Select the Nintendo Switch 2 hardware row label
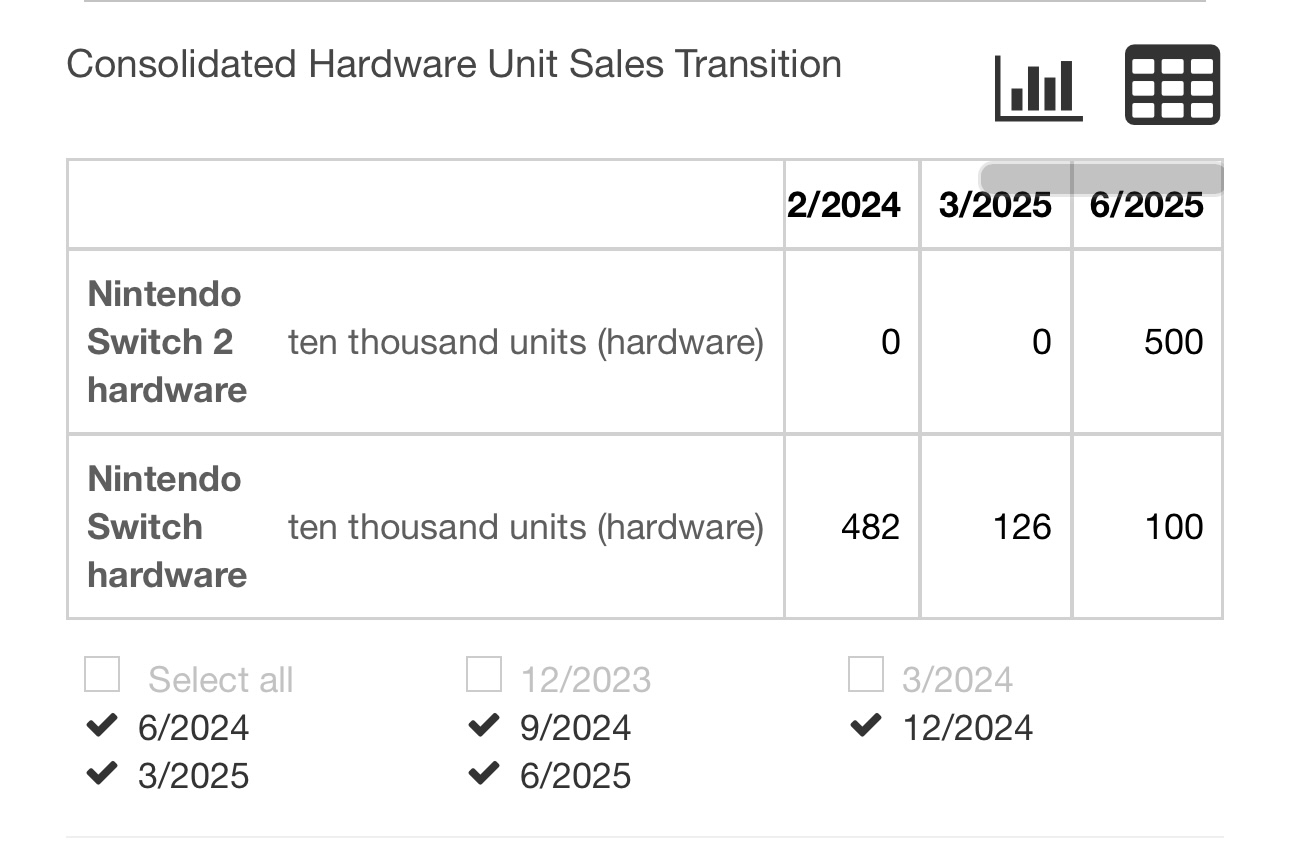The image size is (1290, 862). (x=167, y=342)
